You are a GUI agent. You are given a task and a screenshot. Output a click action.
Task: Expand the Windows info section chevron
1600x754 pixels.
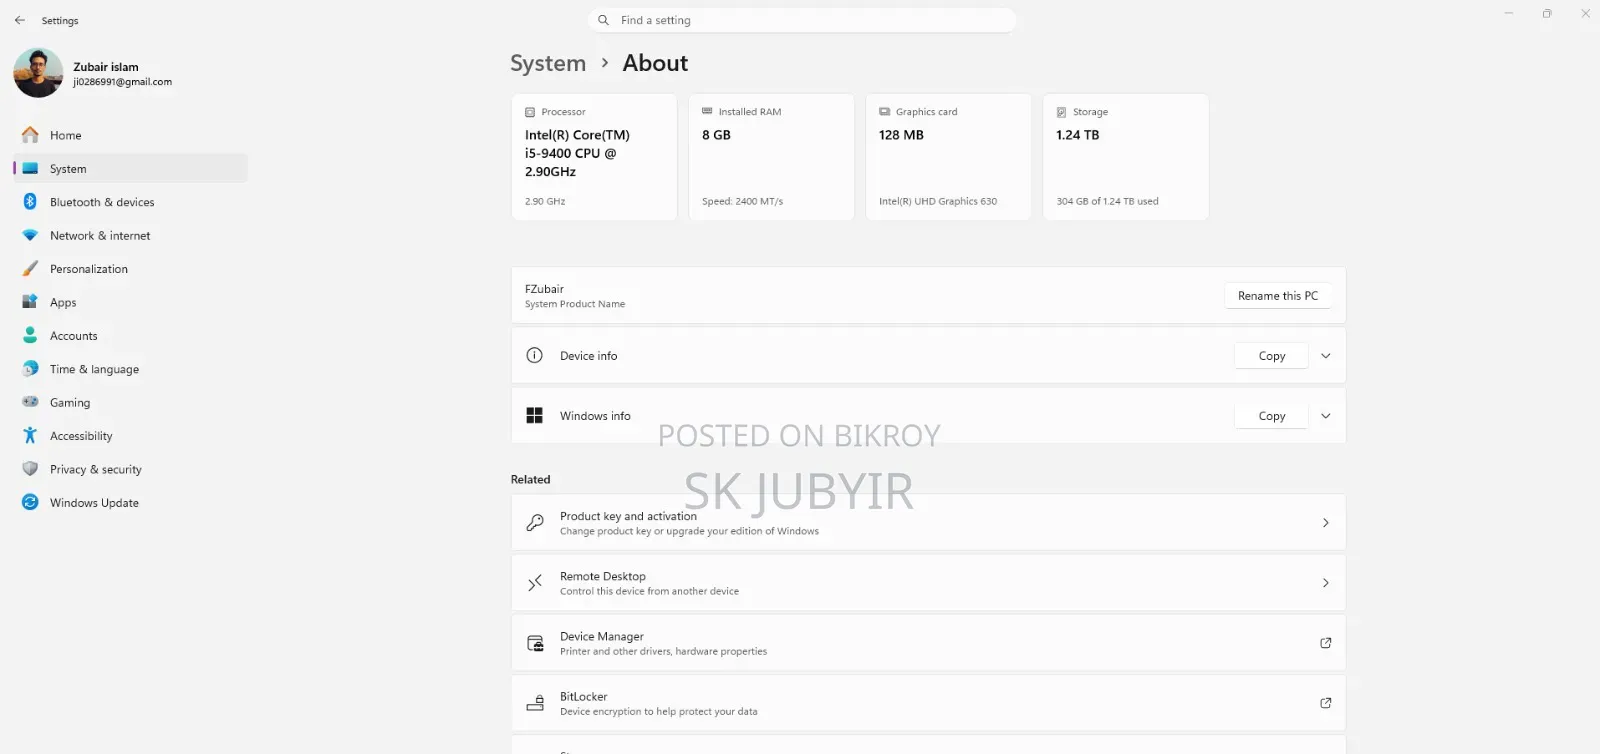pyautogui.click(x=1326, y=416)
